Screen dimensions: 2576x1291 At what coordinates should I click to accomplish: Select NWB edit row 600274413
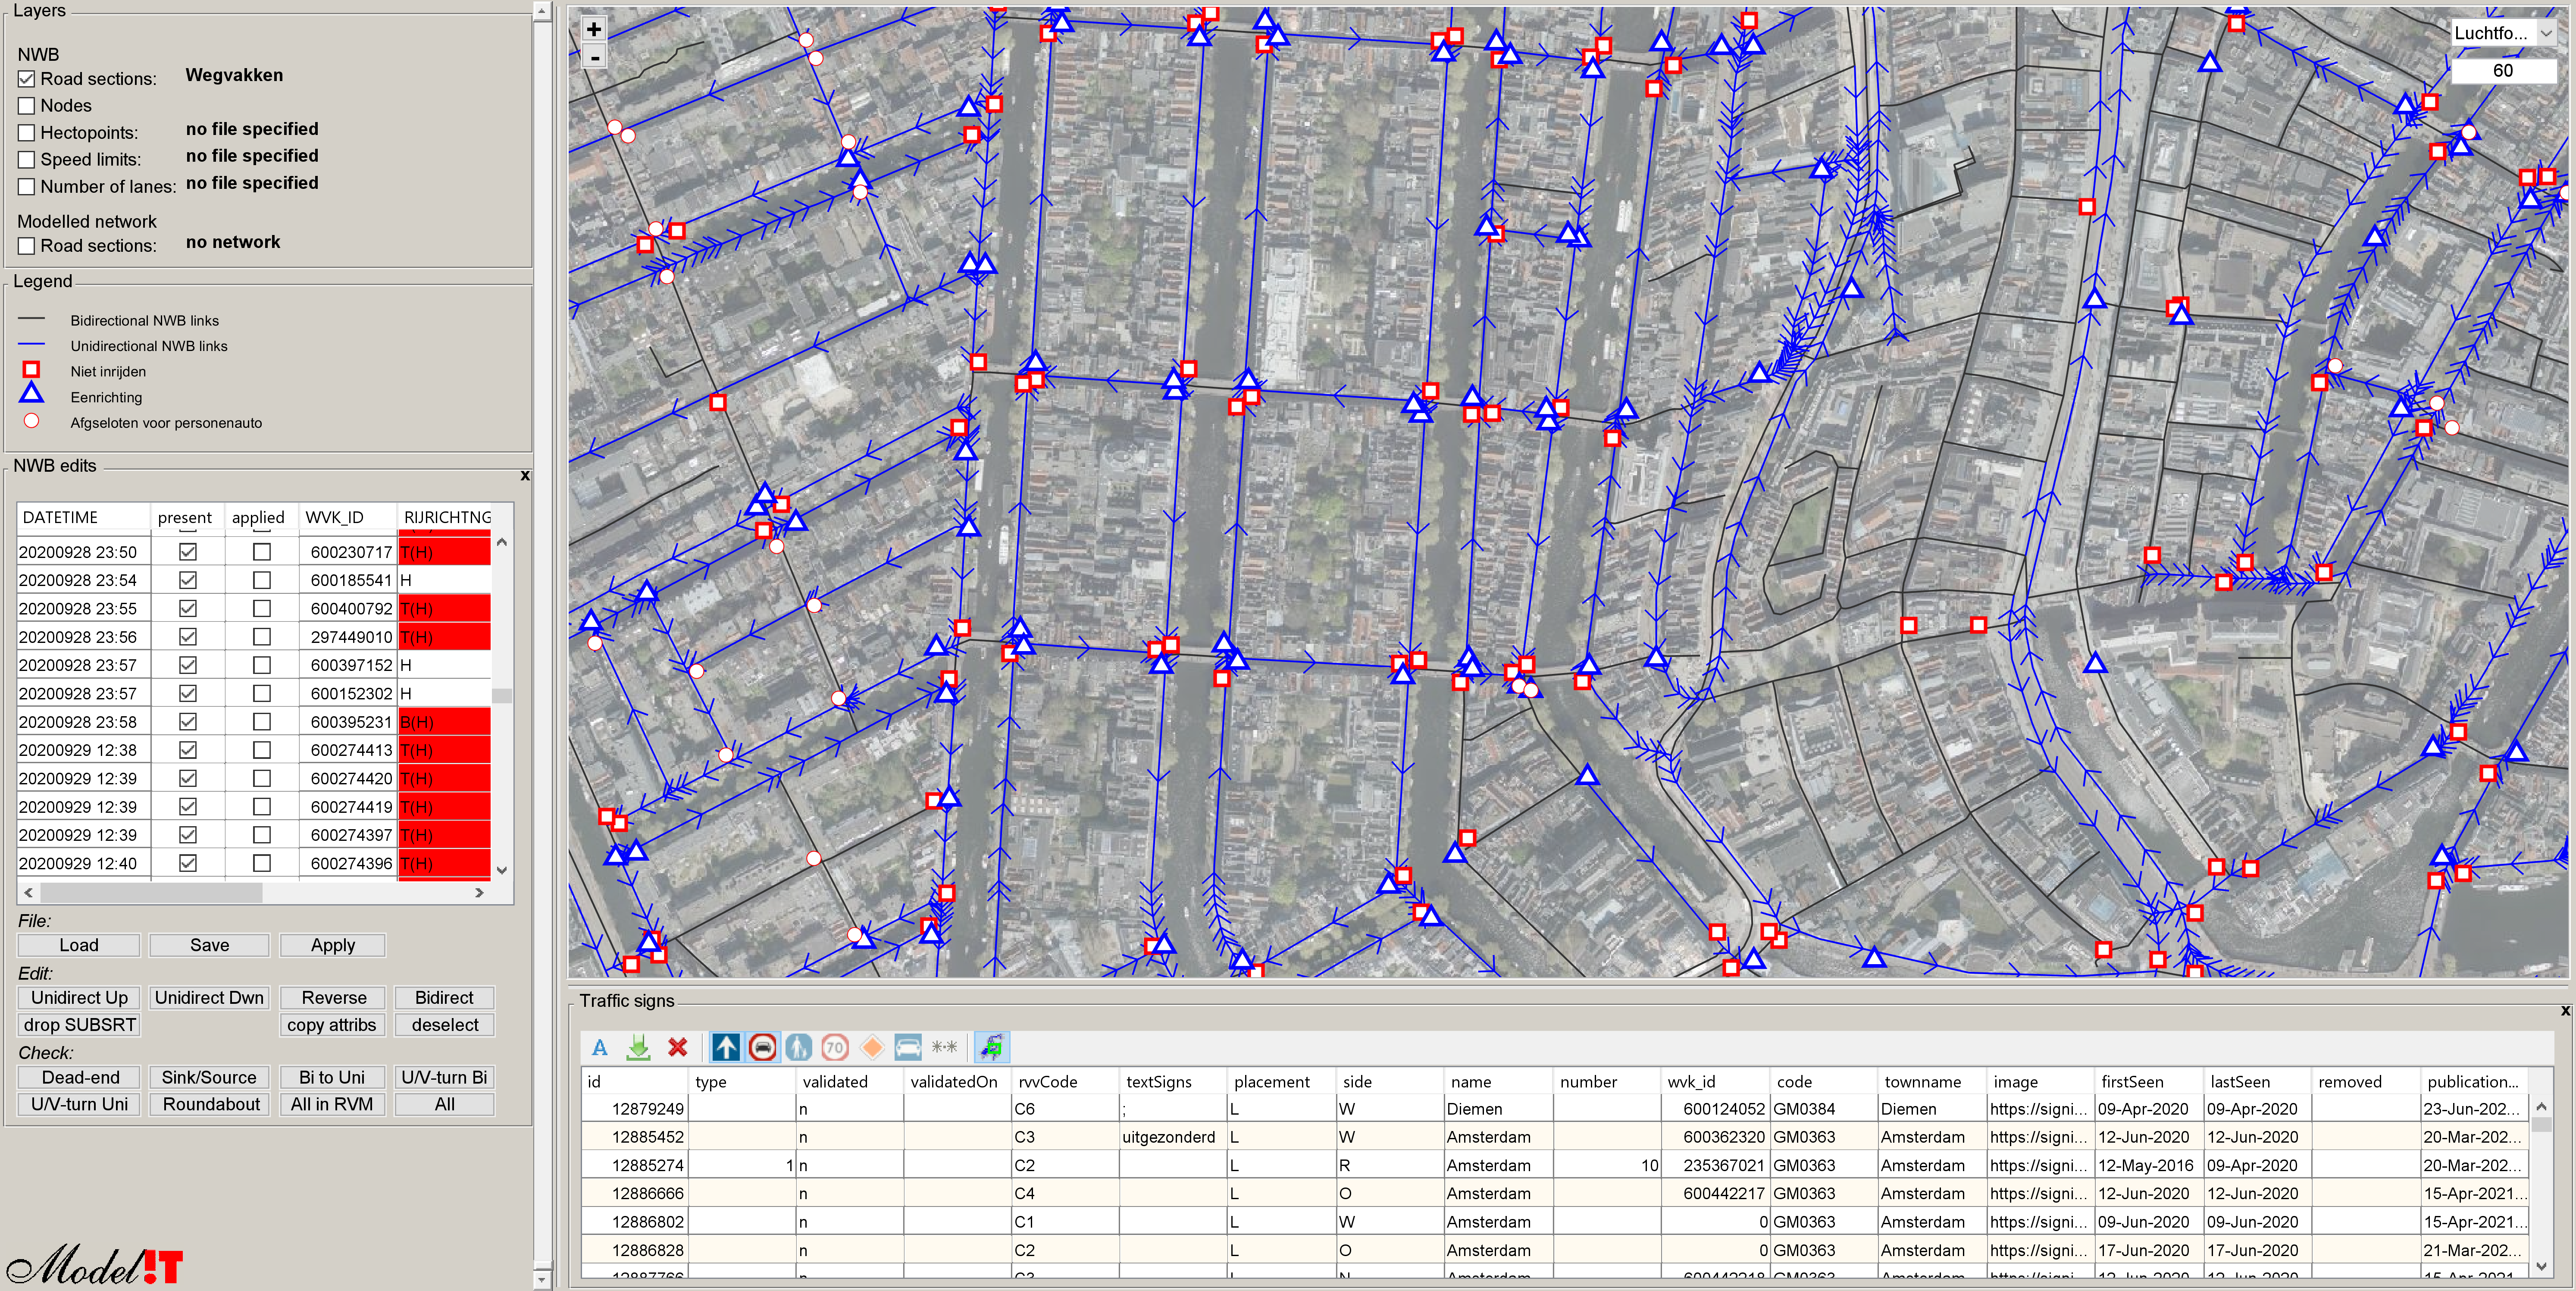[255, 750]
